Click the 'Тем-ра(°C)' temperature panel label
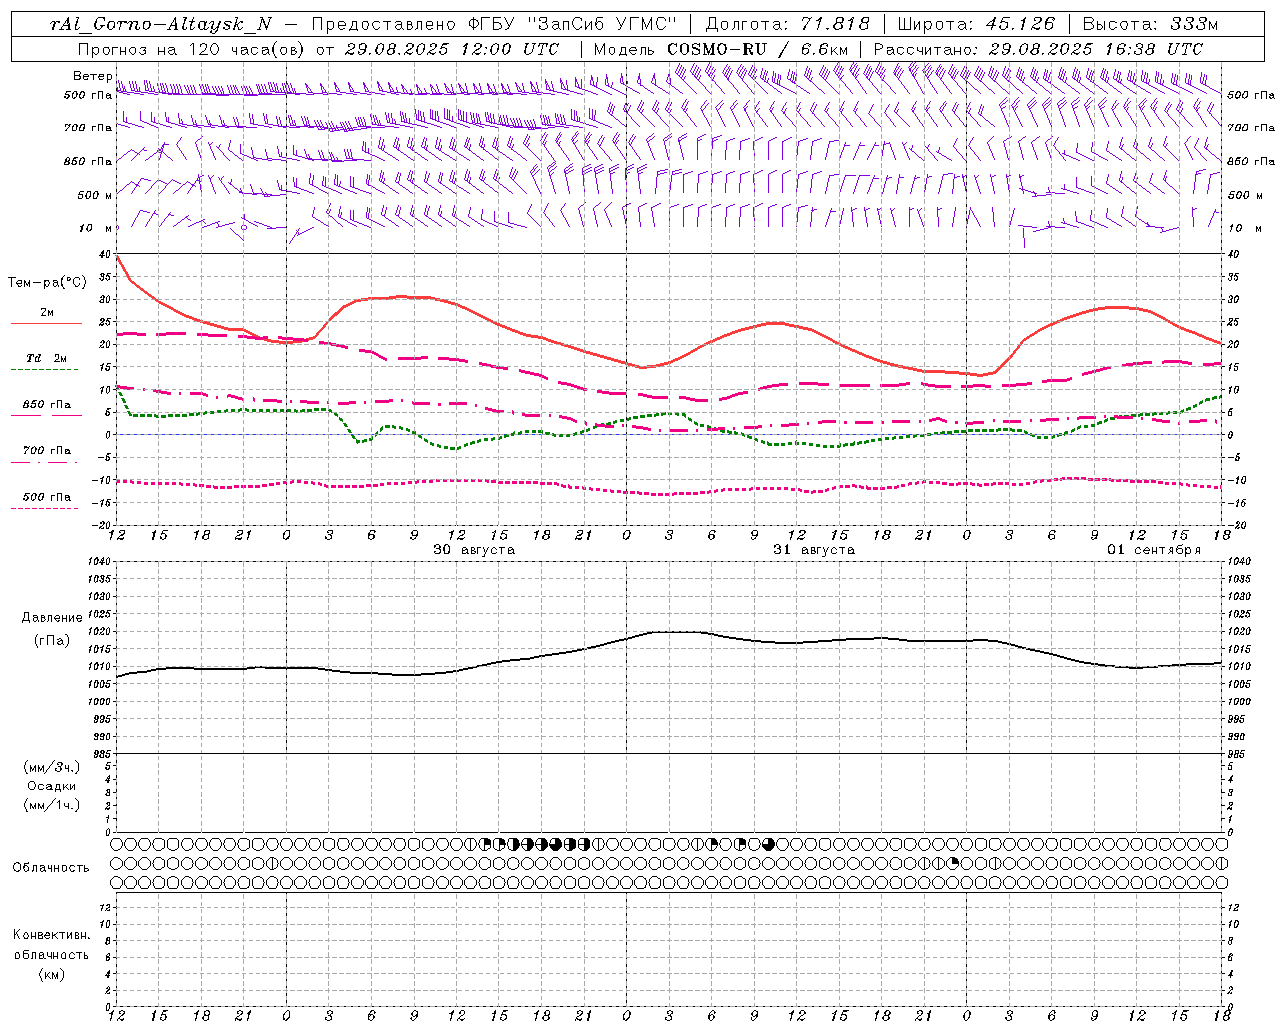This screenshot has width=1280, height=1024. (x=47, y=283)
